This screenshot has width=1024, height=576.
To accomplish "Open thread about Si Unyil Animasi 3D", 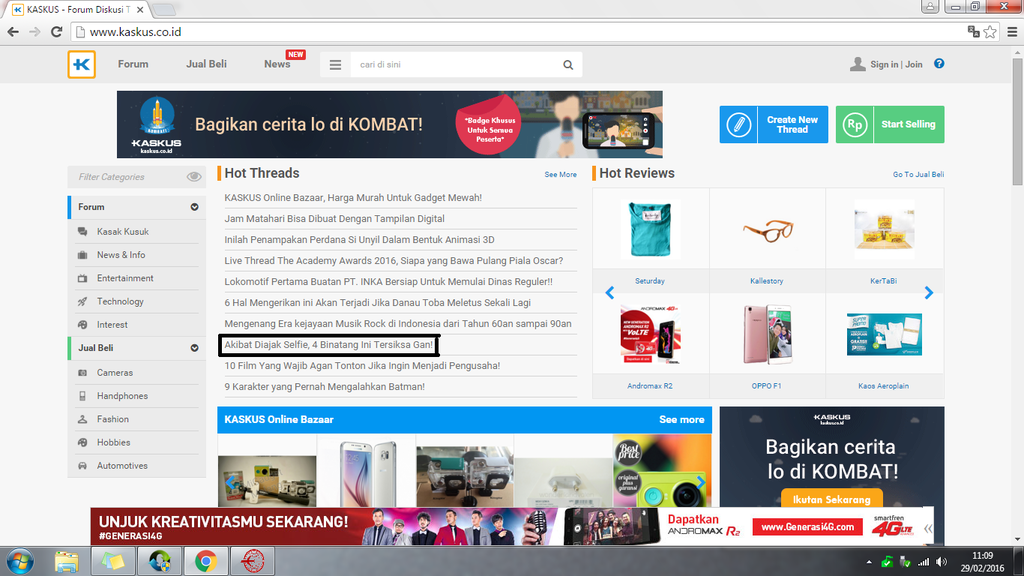I will point(359,240).
